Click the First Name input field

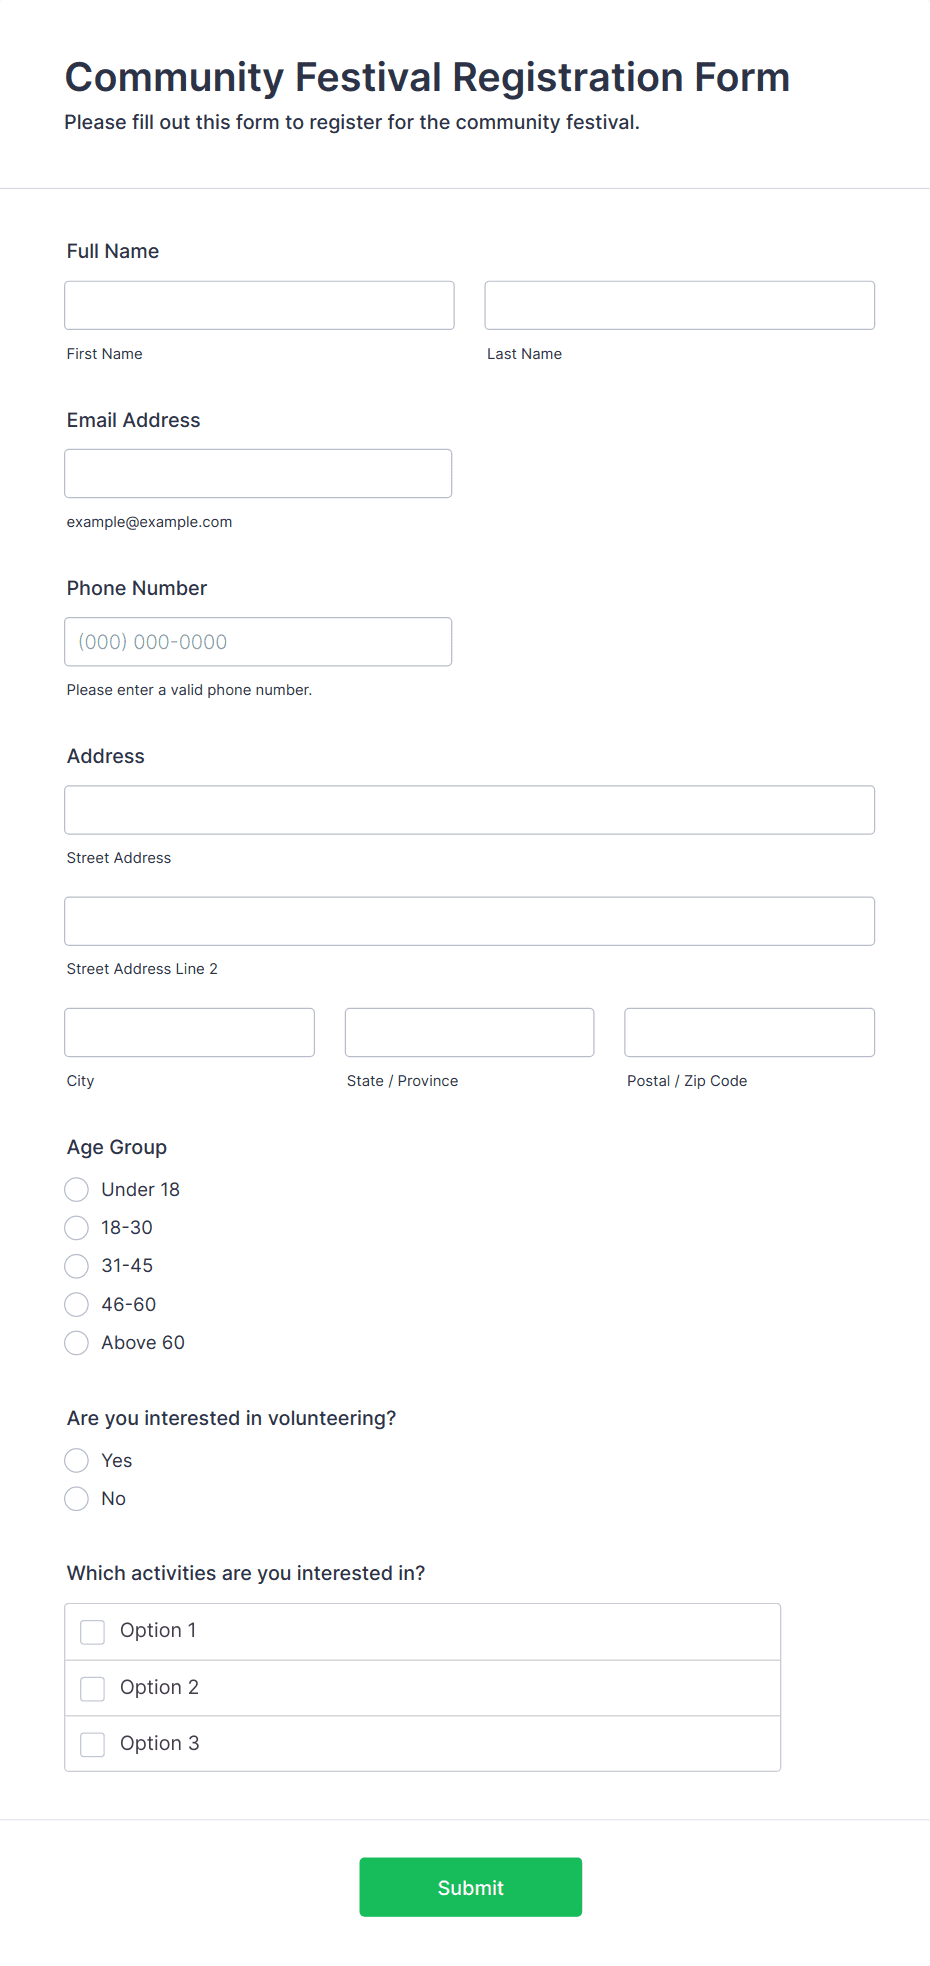(x=259, y=305)
